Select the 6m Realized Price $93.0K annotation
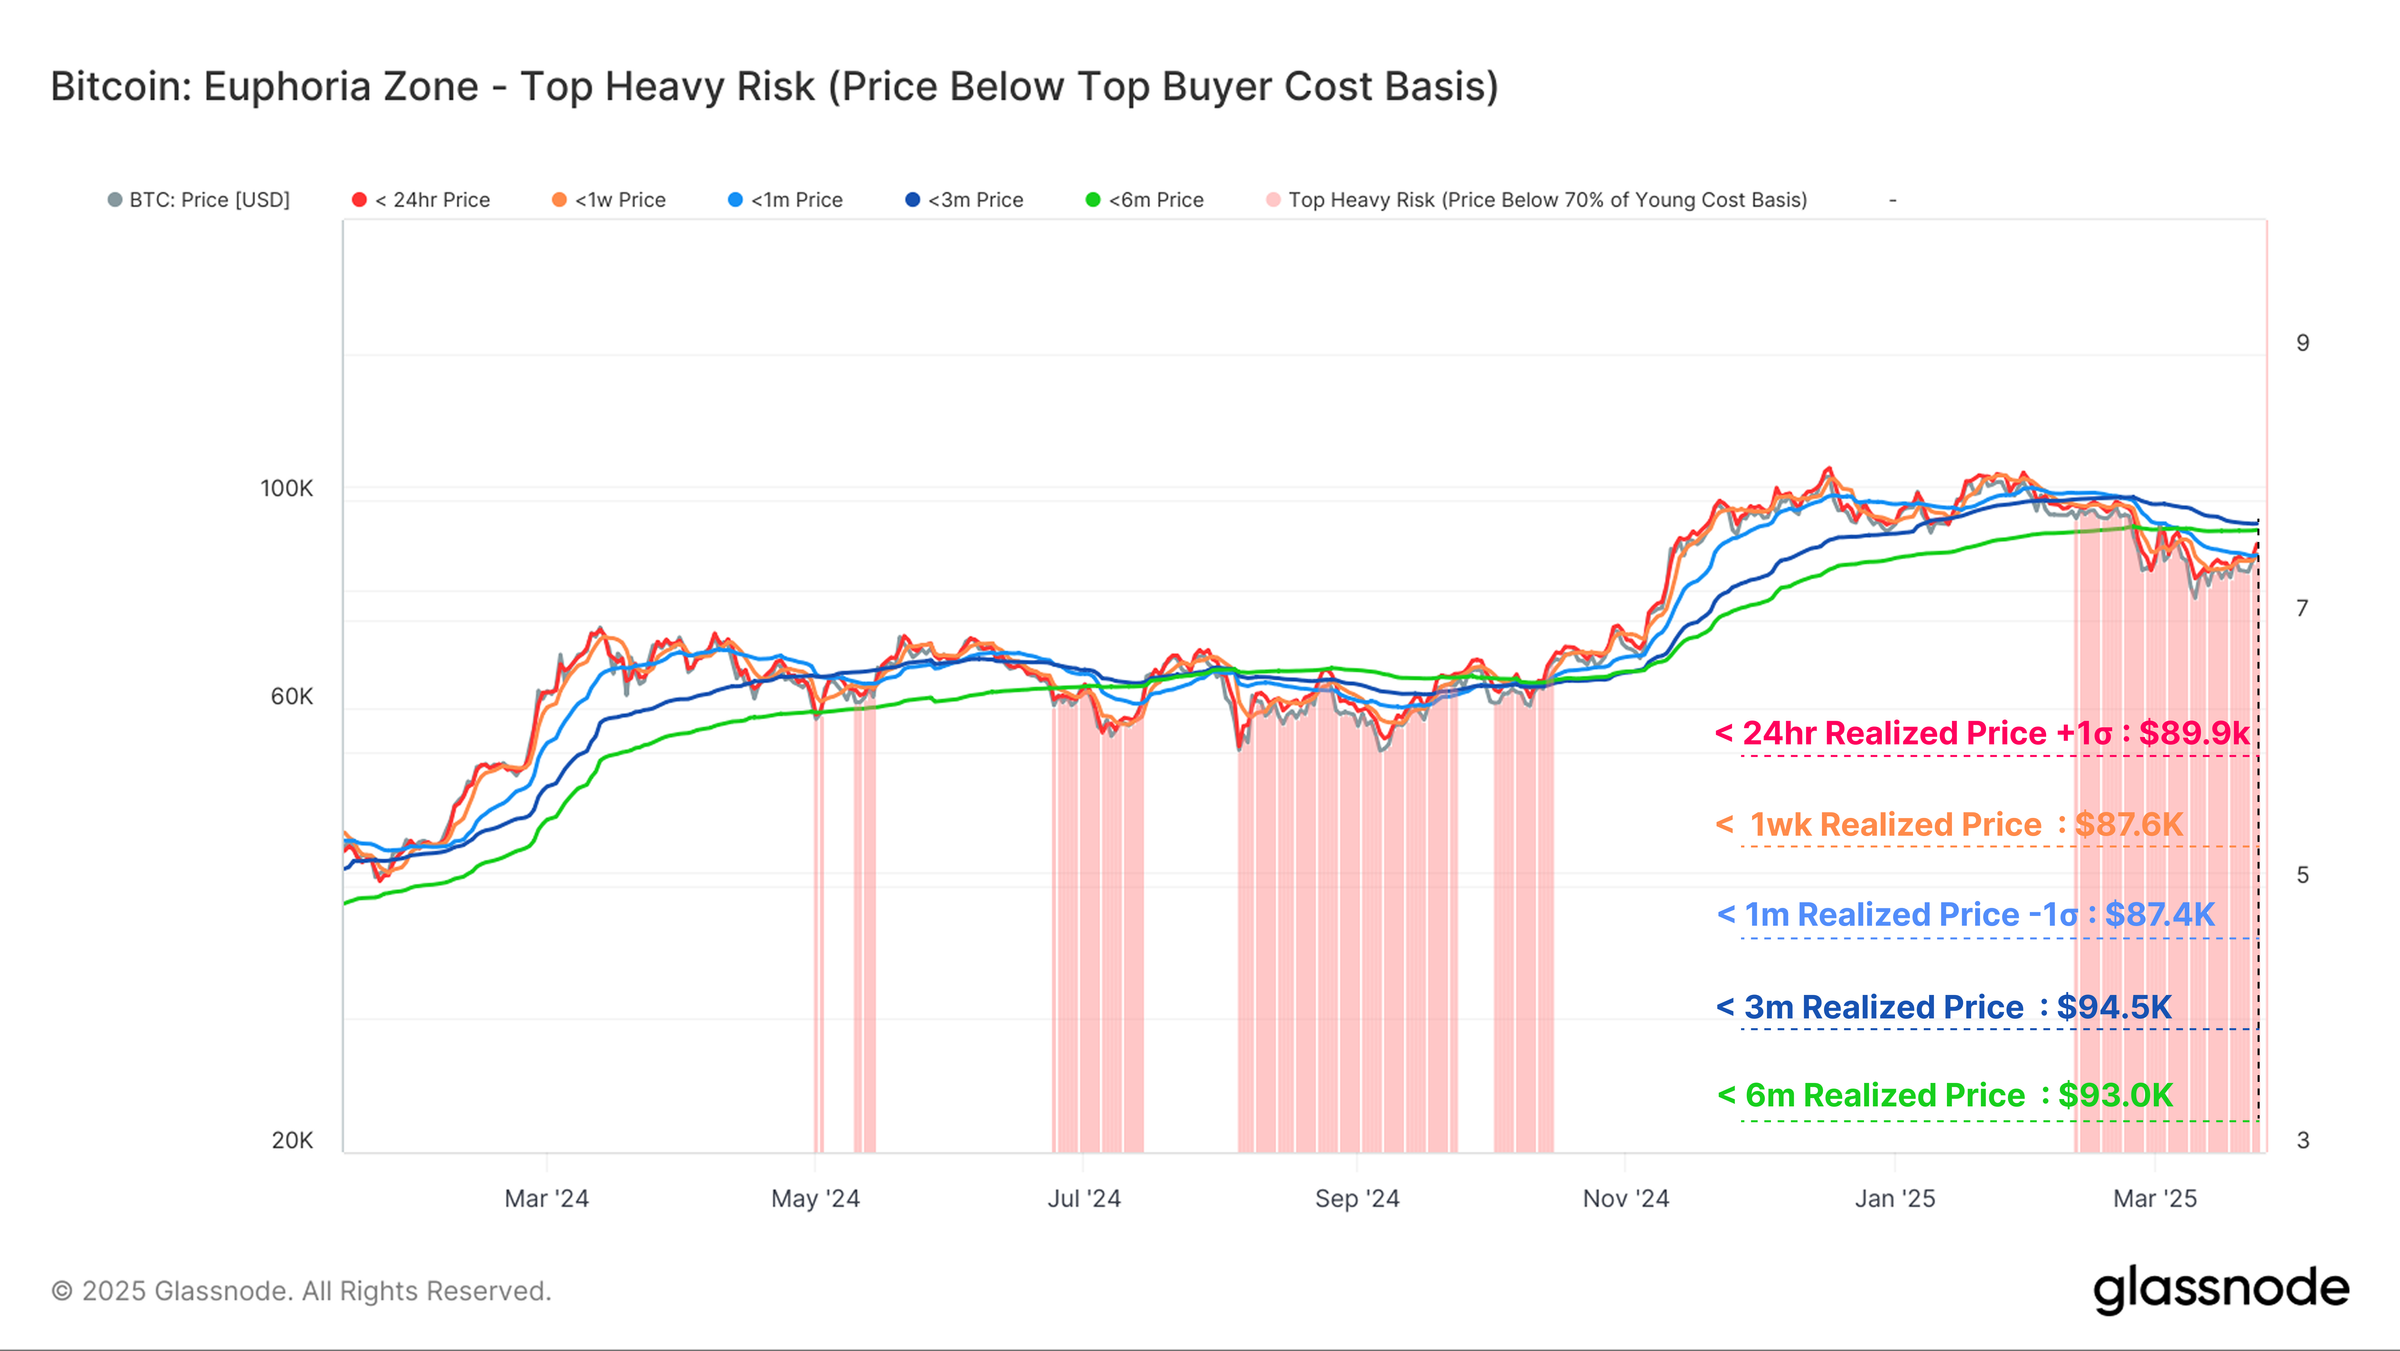The width and height of the screenshot is (2400, 1351). pos(1944,1095)
